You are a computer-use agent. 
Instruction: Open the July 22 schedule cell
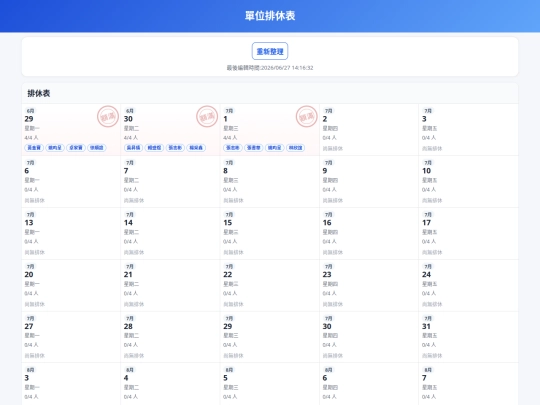(x=270, y=285)
